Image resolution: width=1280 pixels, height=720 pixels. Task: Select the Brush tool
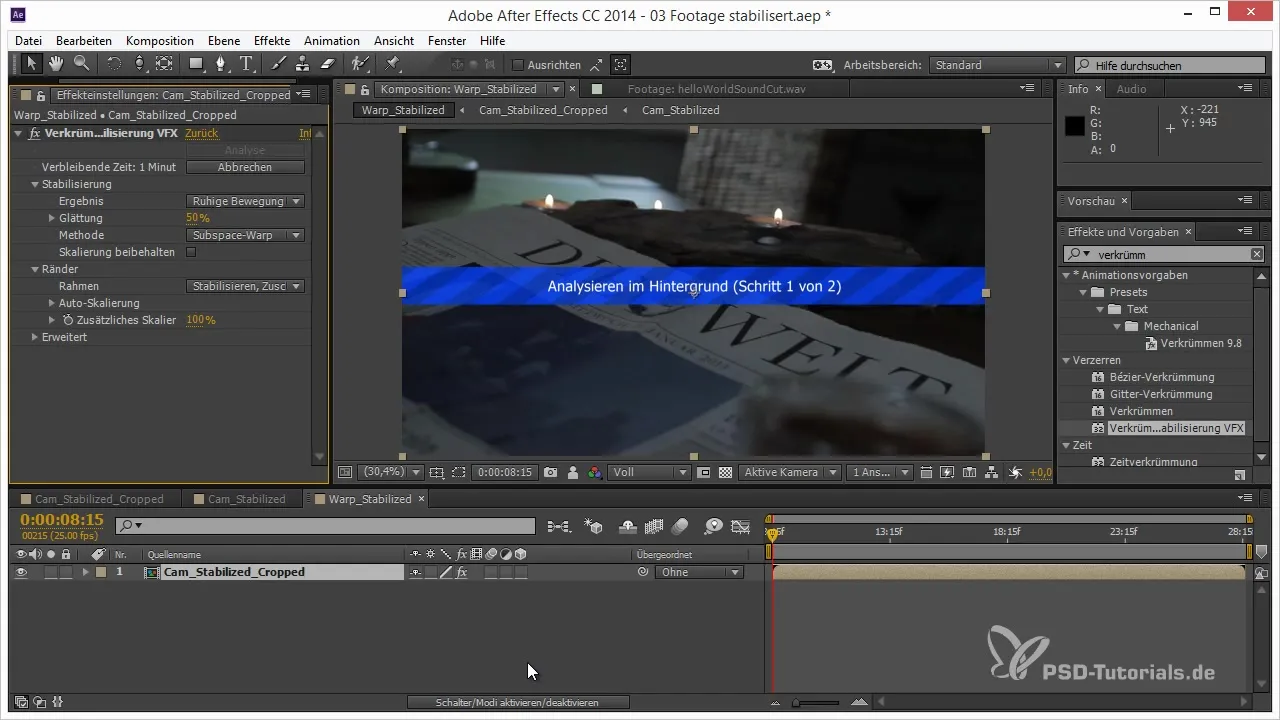[x=278, y=64]
